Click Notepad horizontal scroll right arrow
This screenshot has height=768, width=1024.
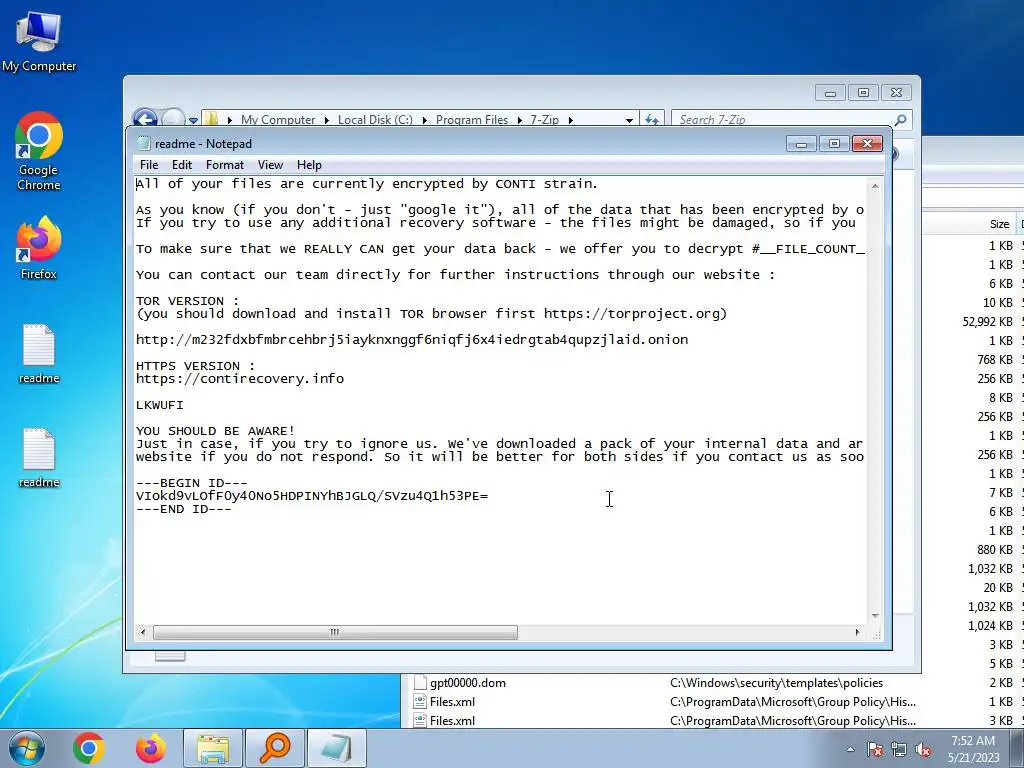click(857, 632)
